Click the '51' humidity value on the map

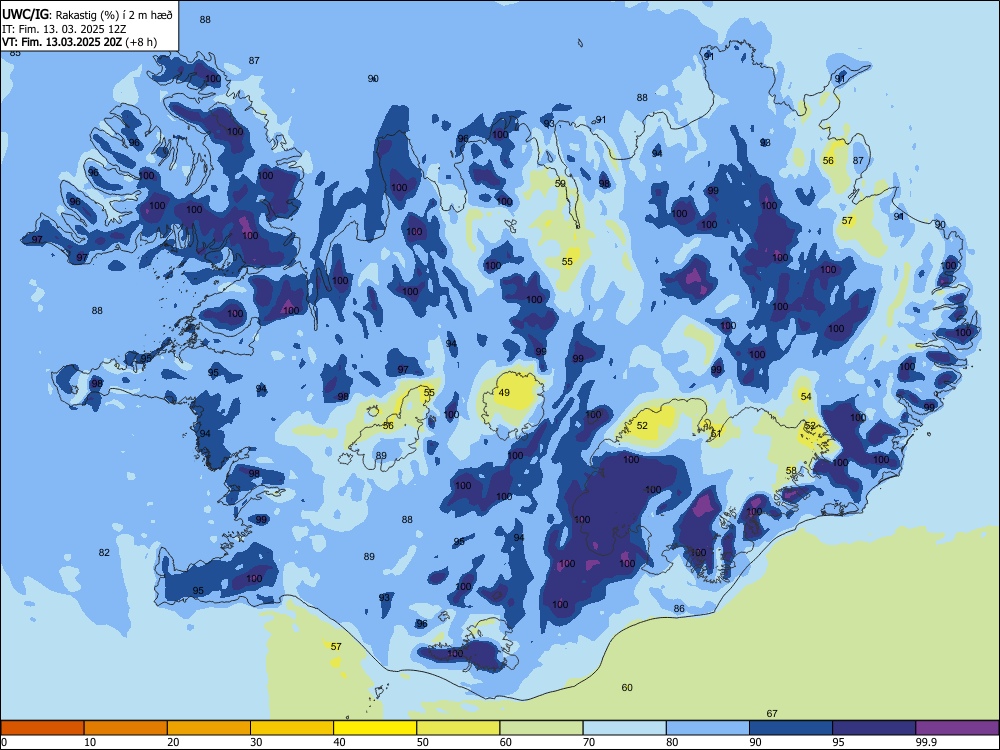pyautogui.click(x=716, y=434)
